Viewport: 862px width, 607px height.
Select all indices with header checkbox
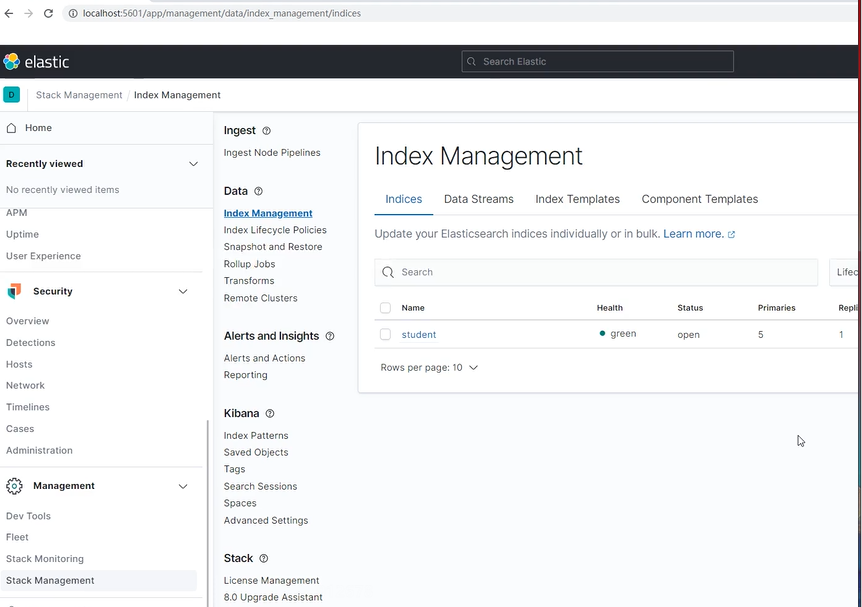(x=385, y=308)
